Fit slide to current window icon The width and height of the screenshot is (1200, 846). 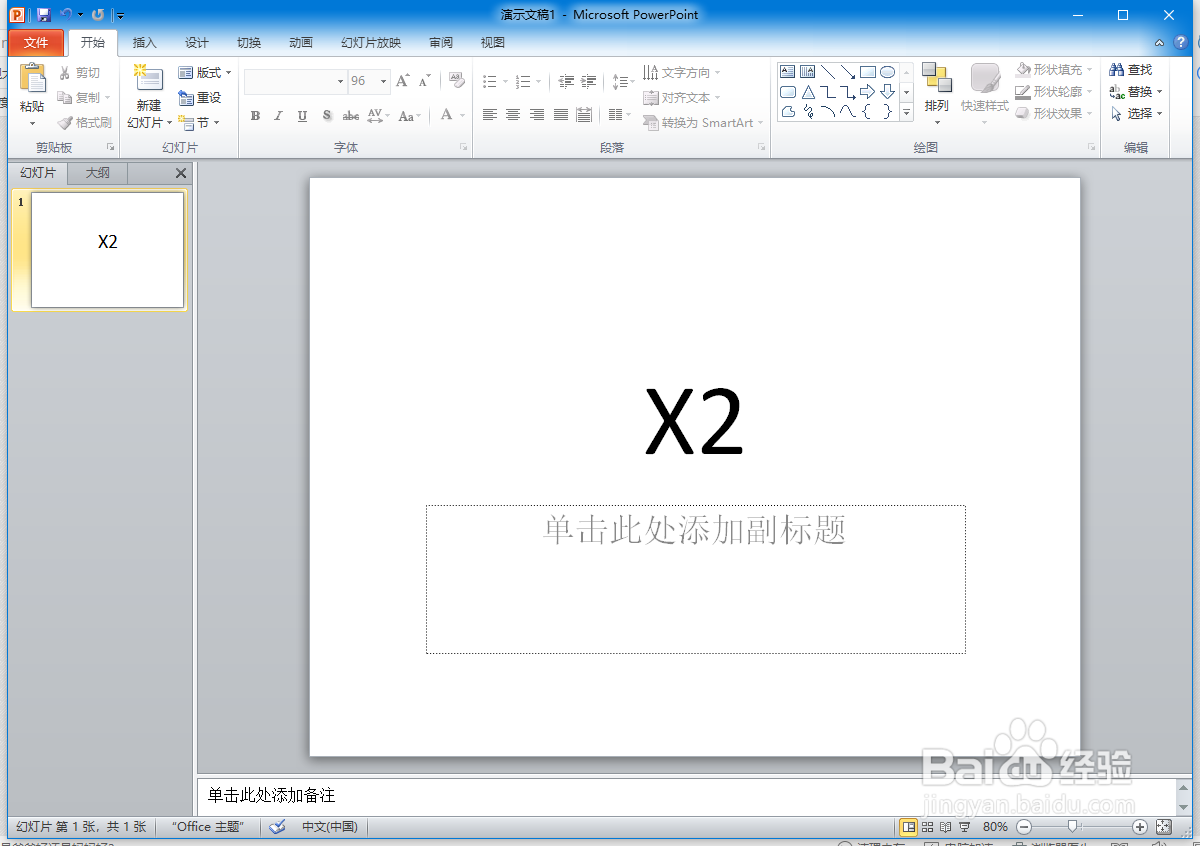click(x=1163, y=827)
